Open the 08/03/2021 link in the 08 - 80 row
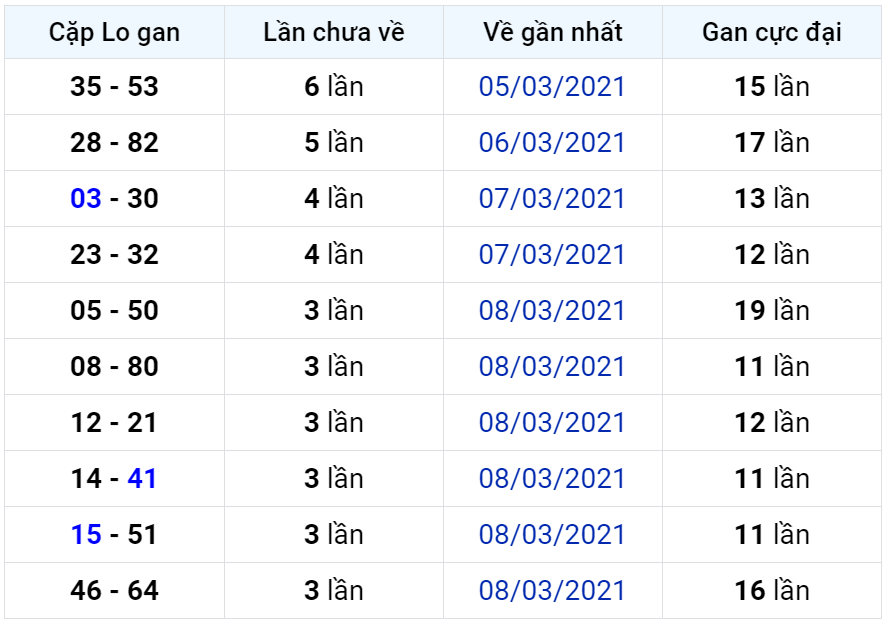This screenshot has width=888, height=621. coord(552,367)
